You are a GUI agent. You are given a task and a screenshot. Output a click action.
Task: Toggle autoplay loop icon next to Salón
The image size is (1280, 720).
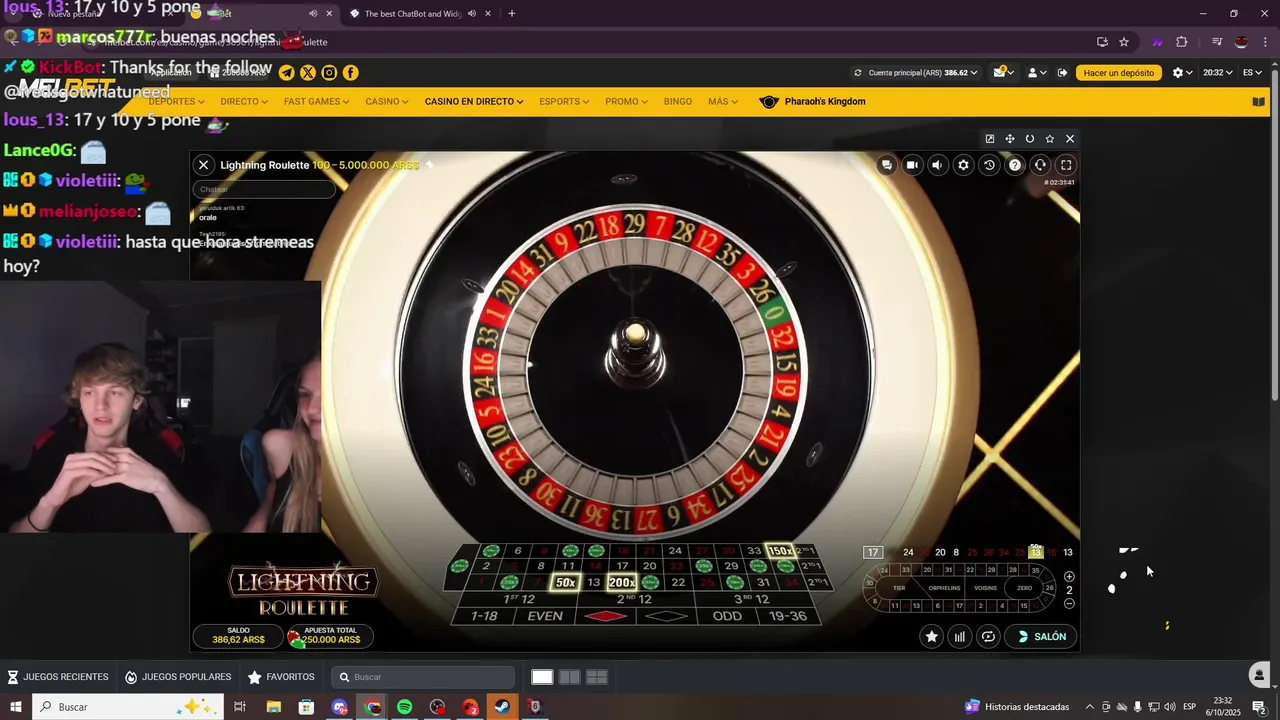tap(988, 636)
